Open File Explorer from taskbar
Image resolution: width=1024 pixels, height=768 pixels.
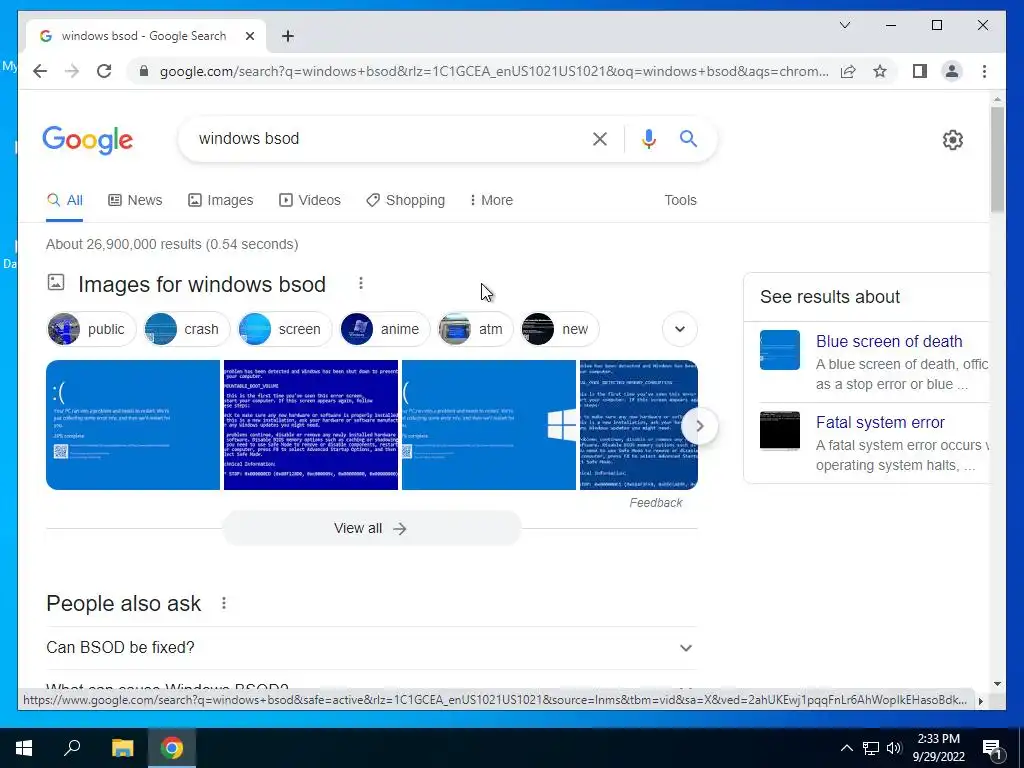(122, 748)
